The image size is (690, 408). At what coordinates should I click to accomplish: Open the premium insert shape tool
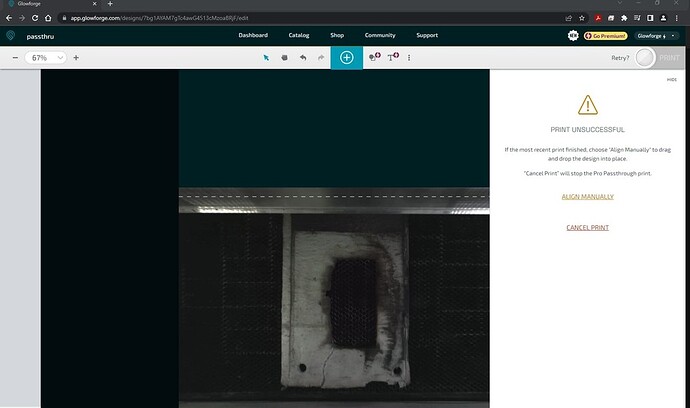[374, 57]
